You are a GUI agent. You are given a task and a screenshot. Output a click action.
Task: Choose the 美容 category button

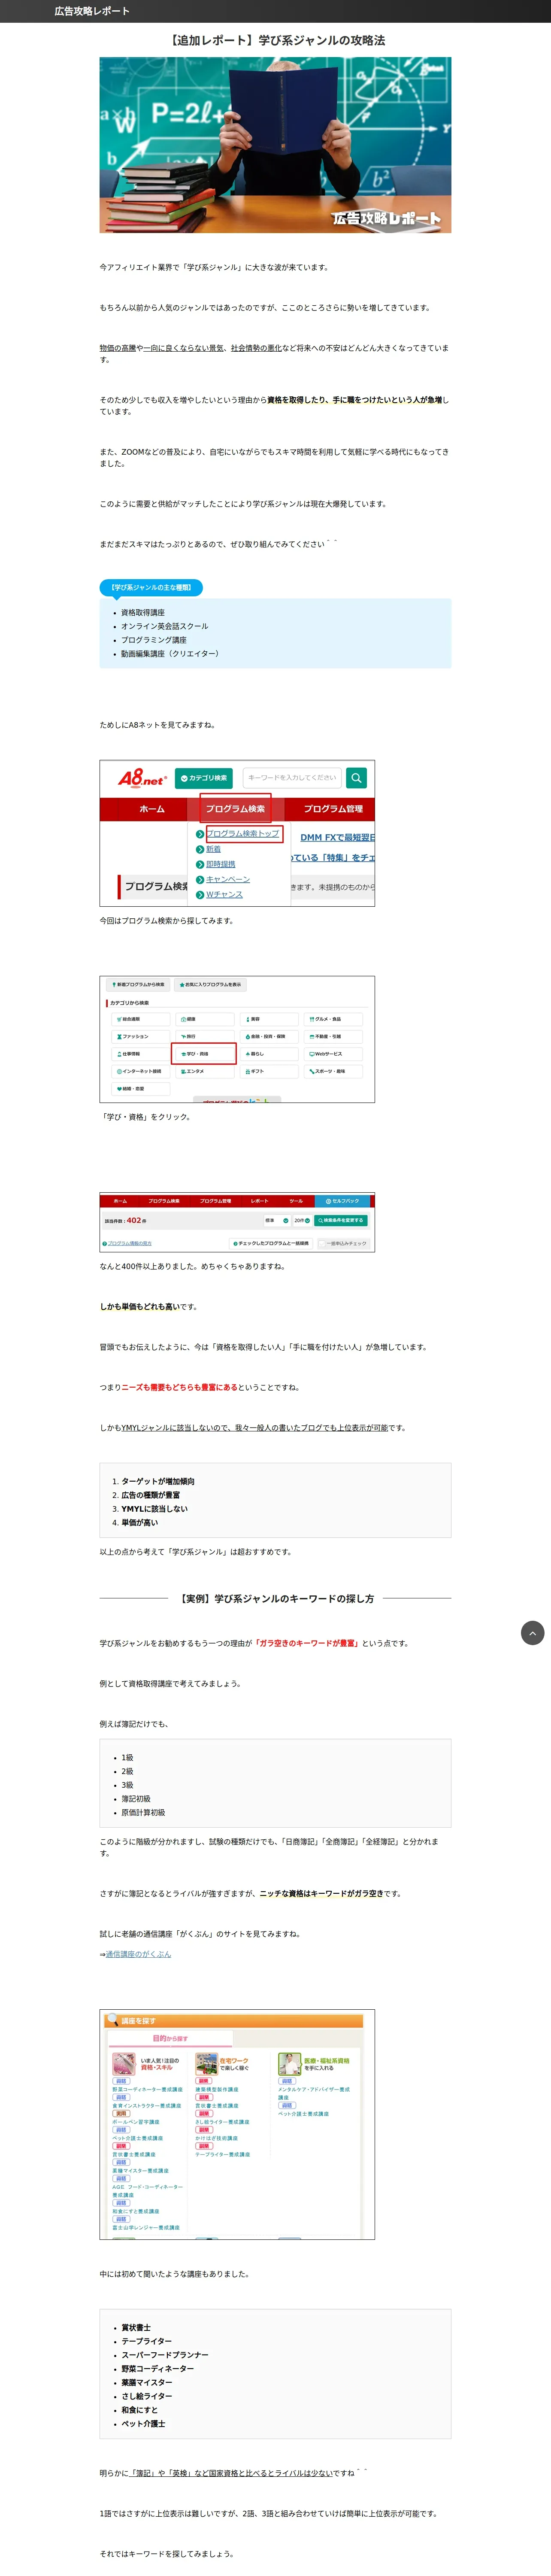point(270,1019)
